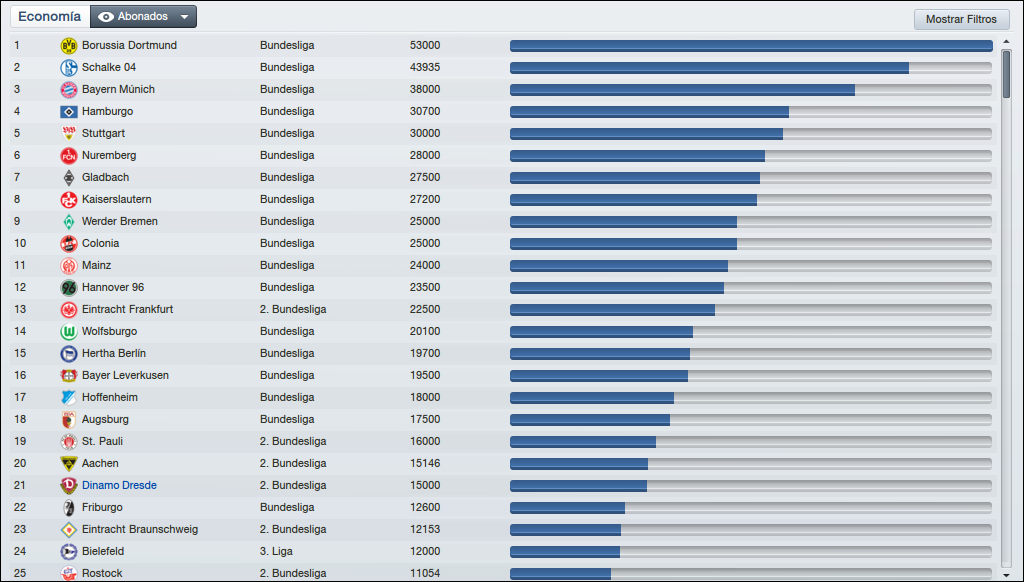Click the vertical scrollbar thumb

(x=1006, y=74)
